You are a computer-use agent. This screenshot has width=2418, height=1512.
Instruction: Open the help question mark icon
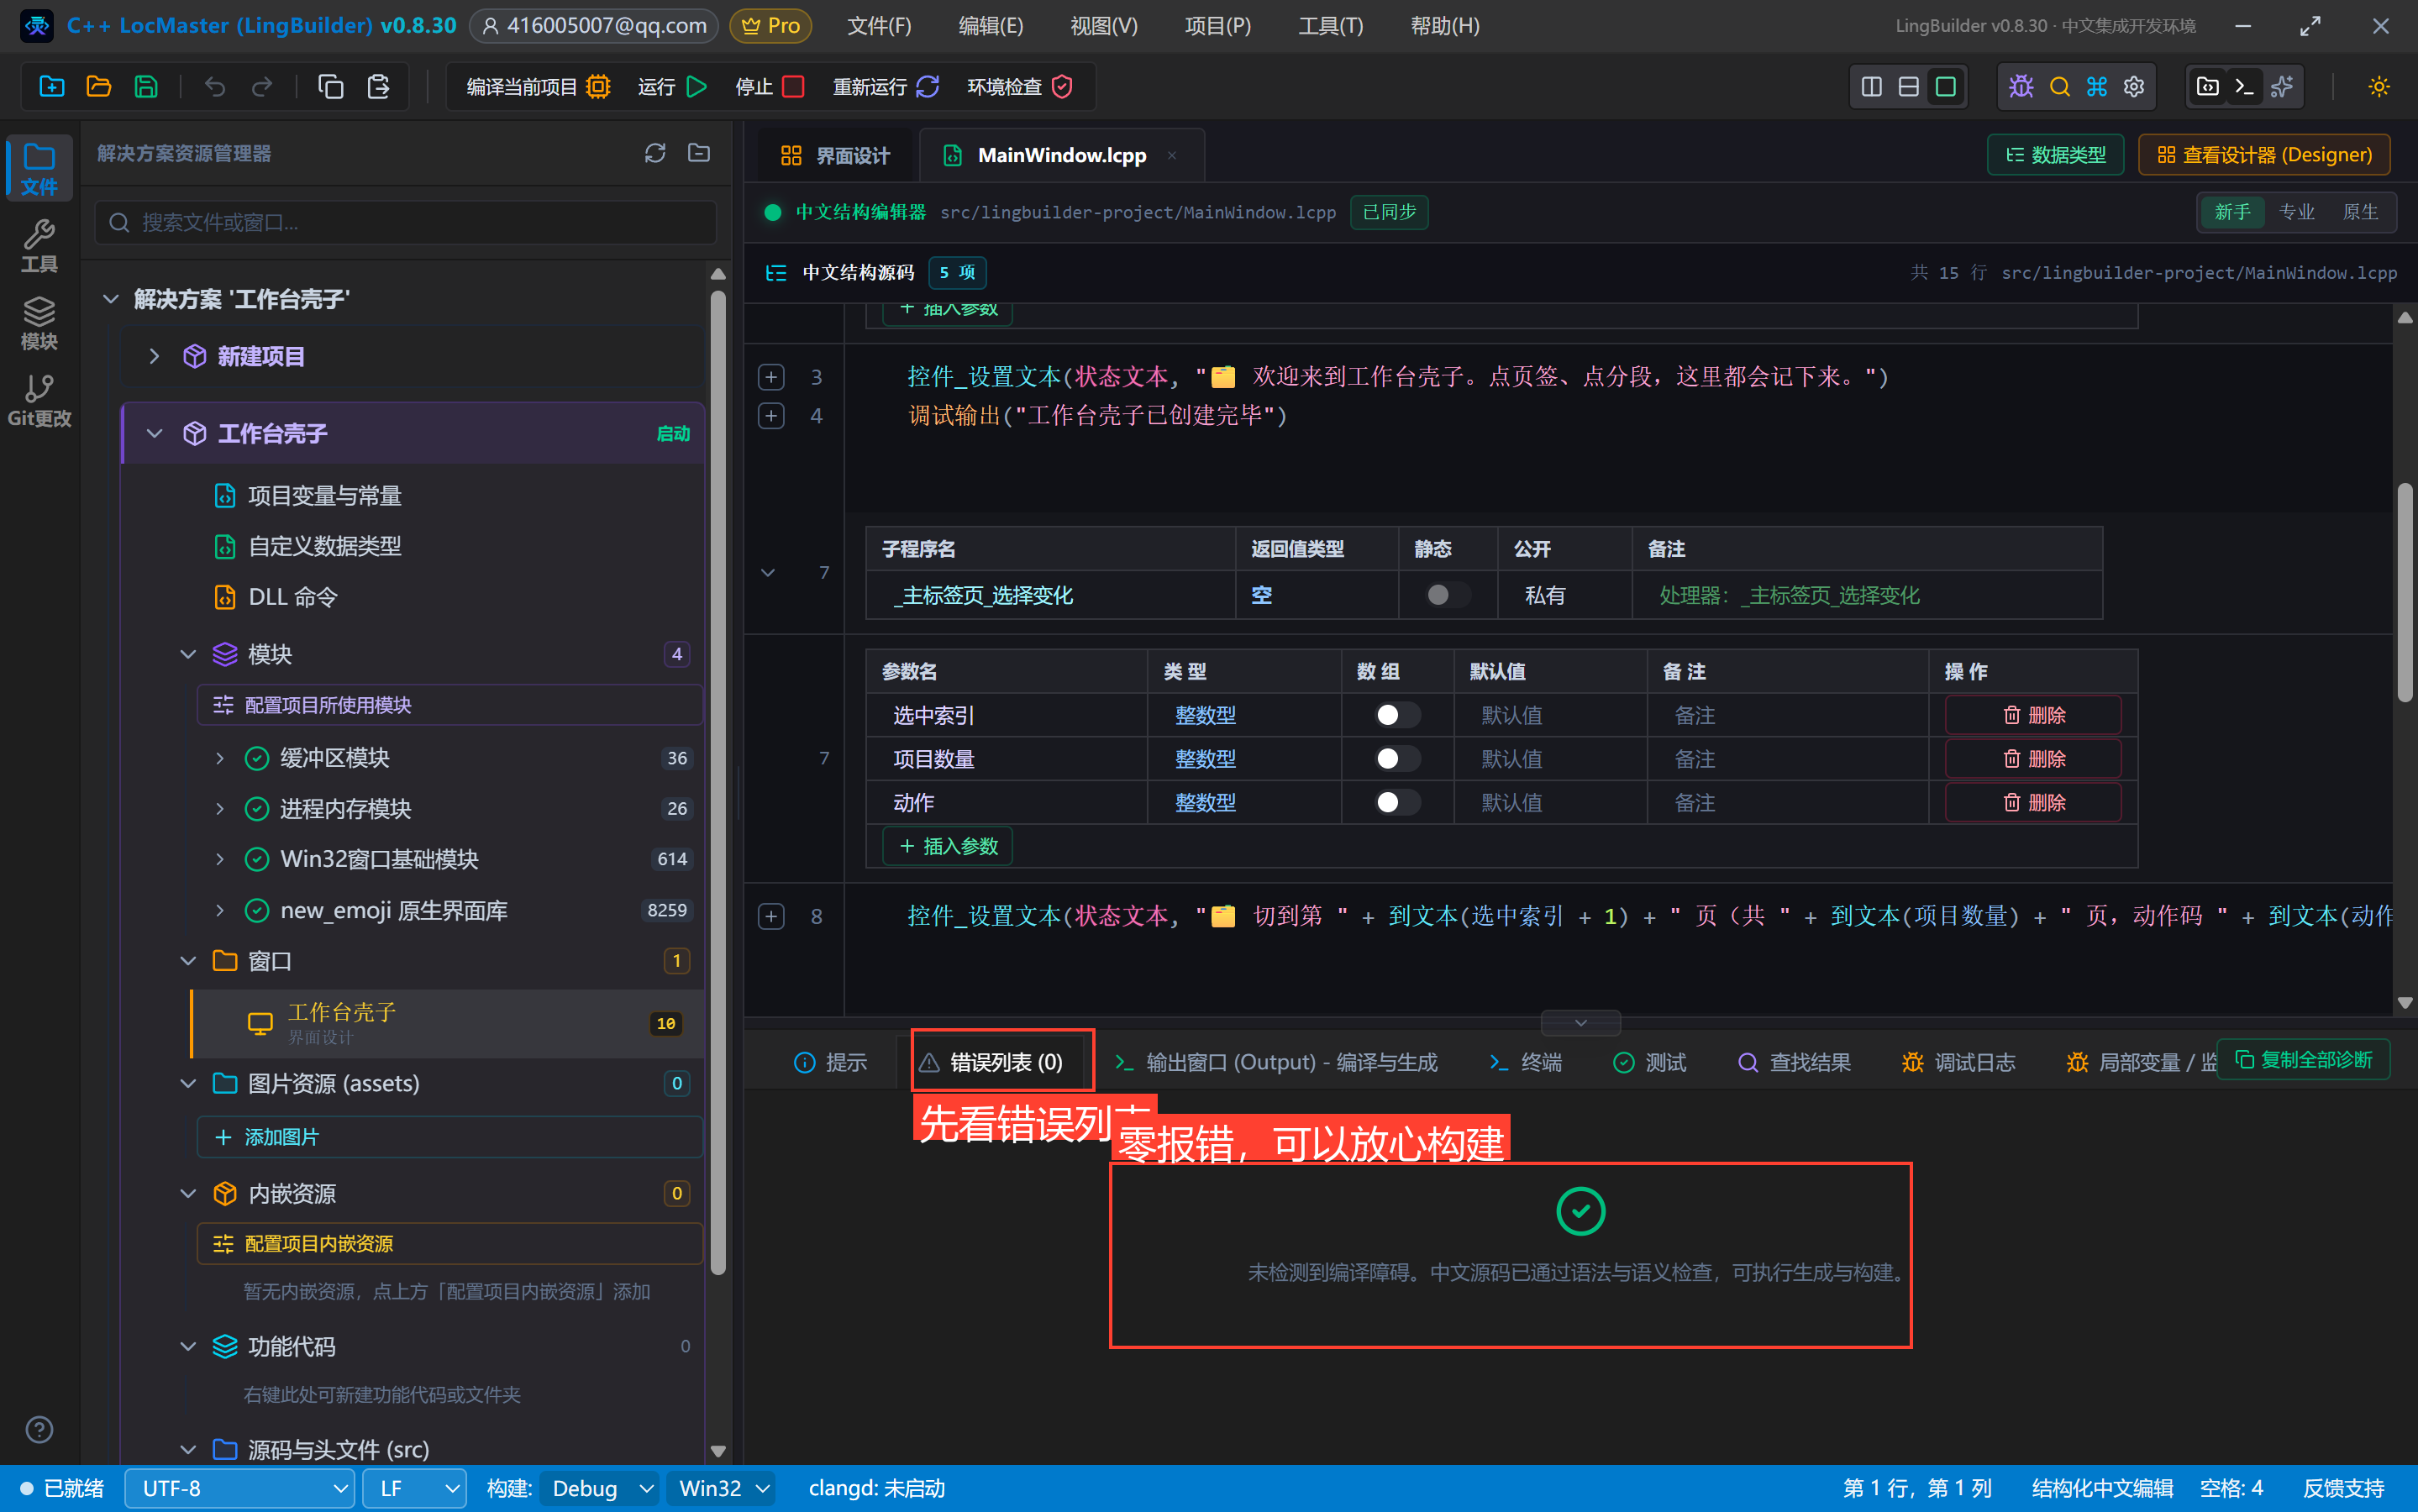pyautogui.click(x=39, y=1429)
